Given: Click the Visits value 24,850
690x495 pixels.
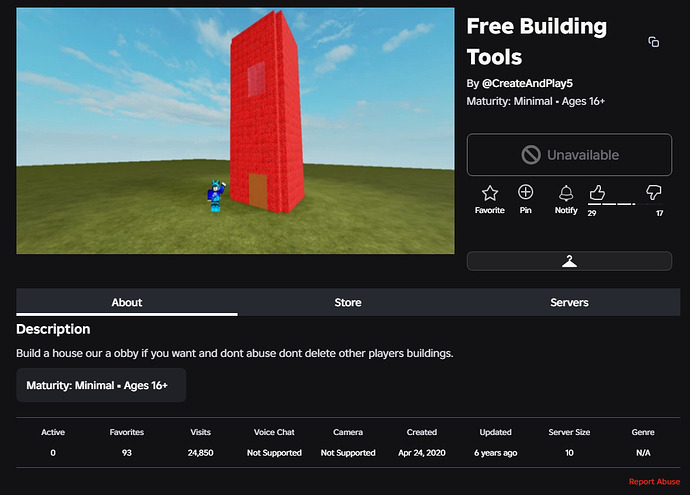Looking at the screenshot, I should (x=200, y=453).
